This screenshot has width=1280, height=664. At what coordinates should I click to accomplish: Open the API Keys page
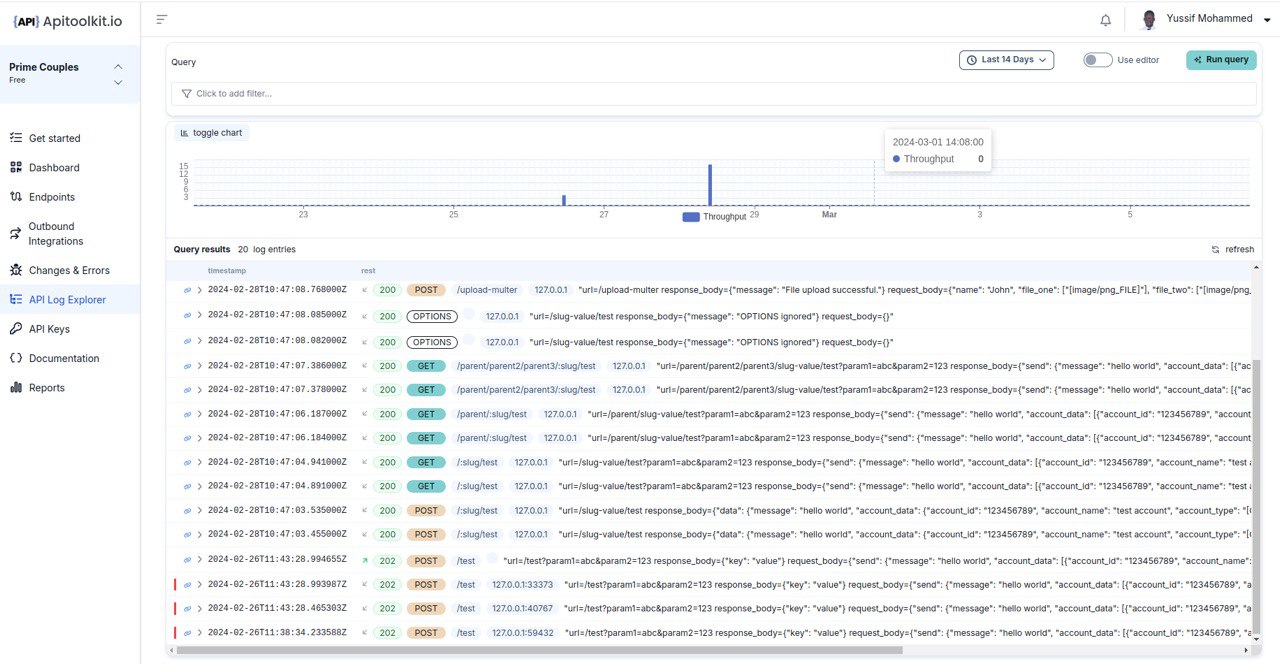click(48, 328)
